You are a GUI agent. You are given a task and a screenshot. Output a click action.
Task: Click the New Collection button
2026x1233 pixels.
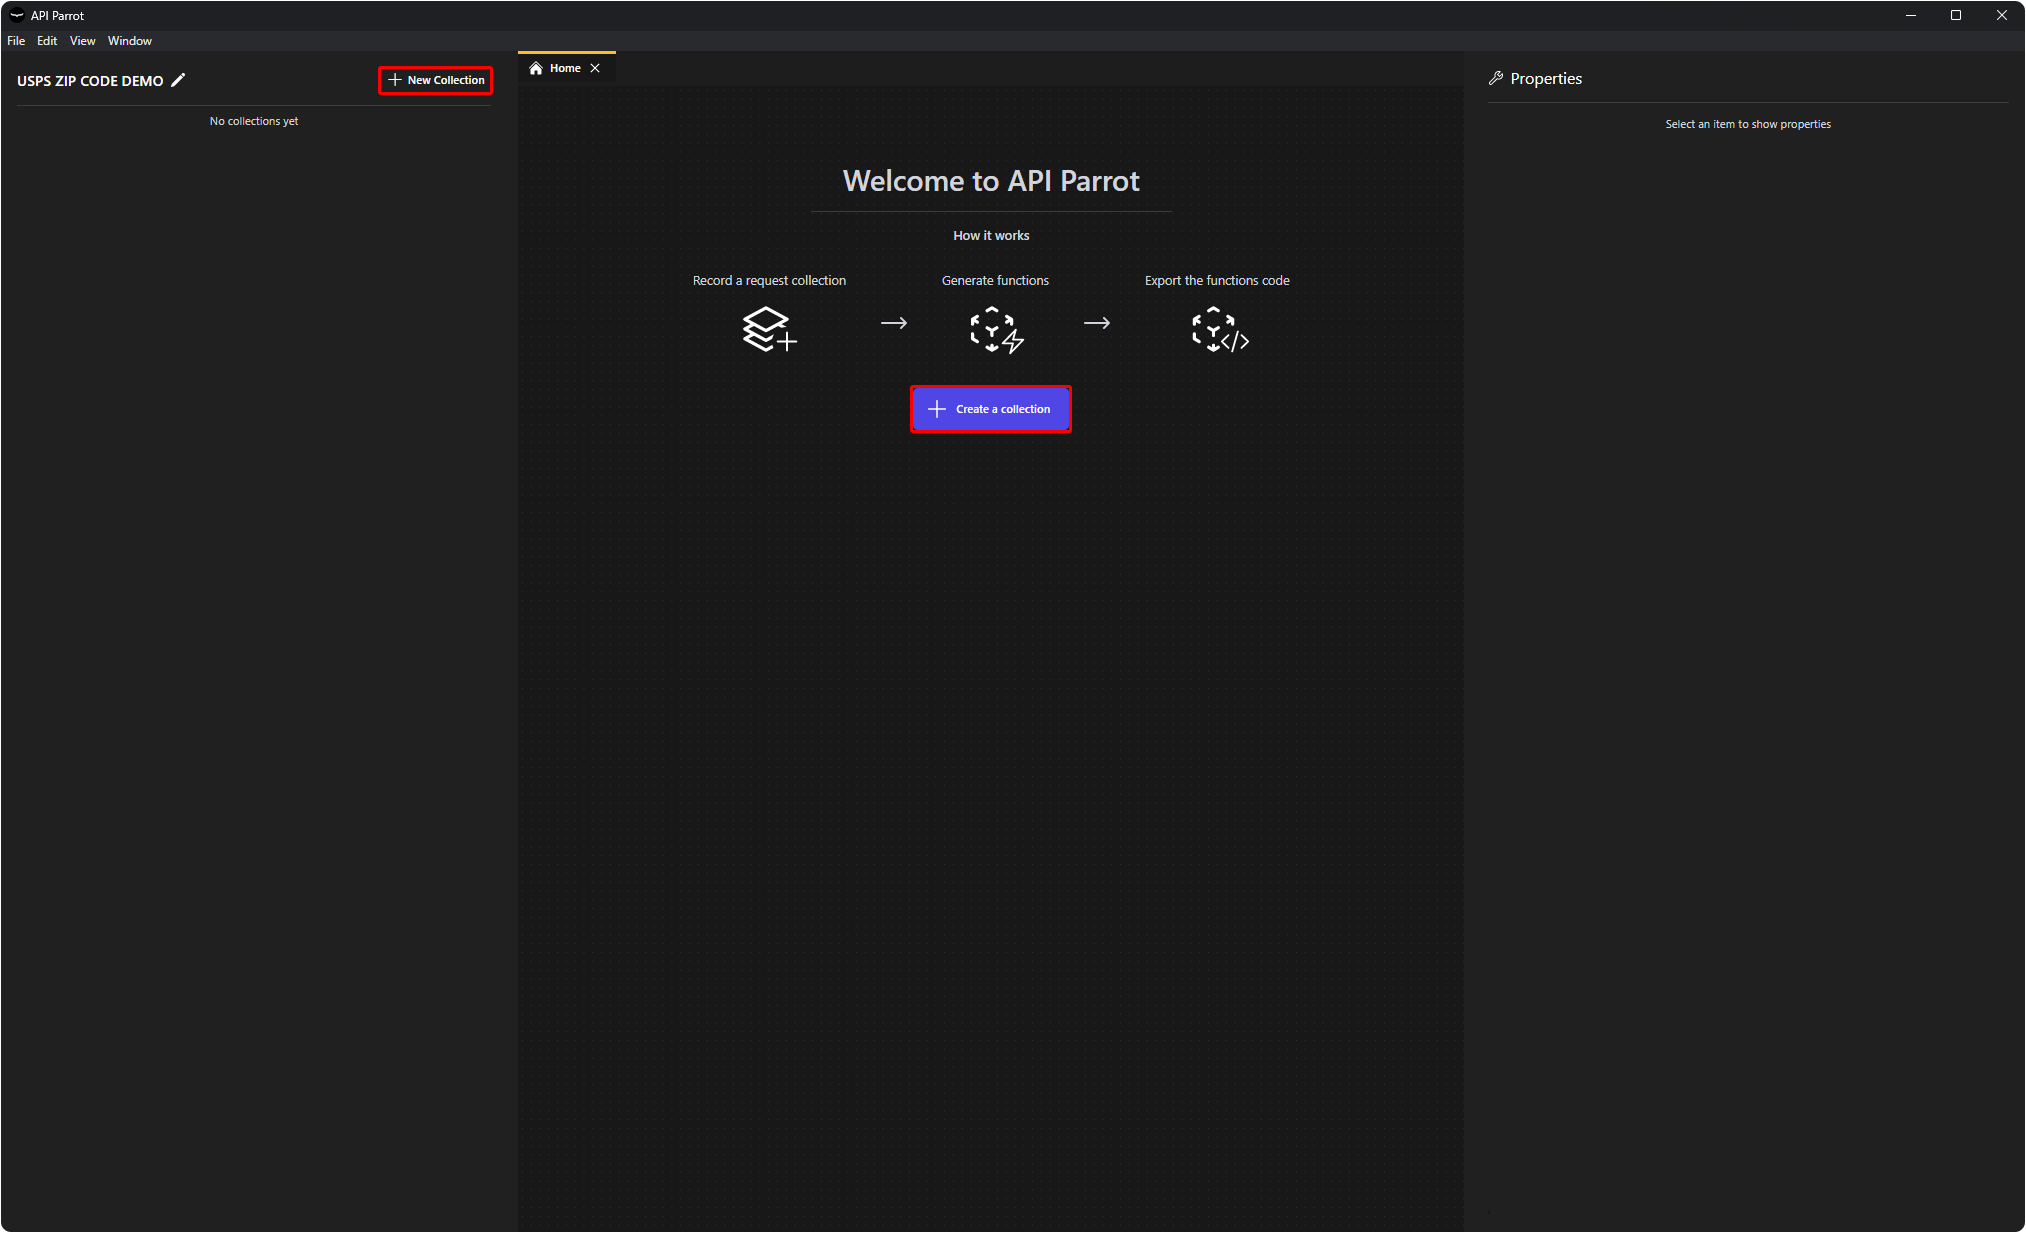436,80
